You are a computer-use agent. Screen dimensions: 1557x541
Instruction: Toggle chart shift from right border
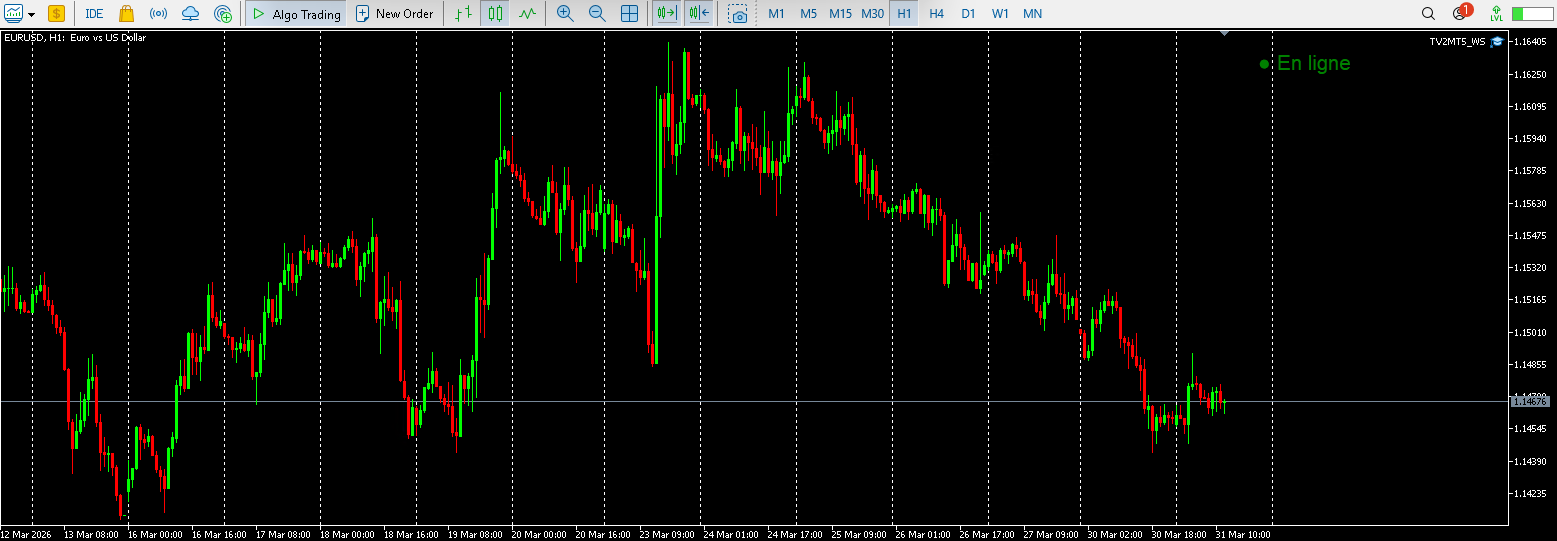[x=699, y=14]
